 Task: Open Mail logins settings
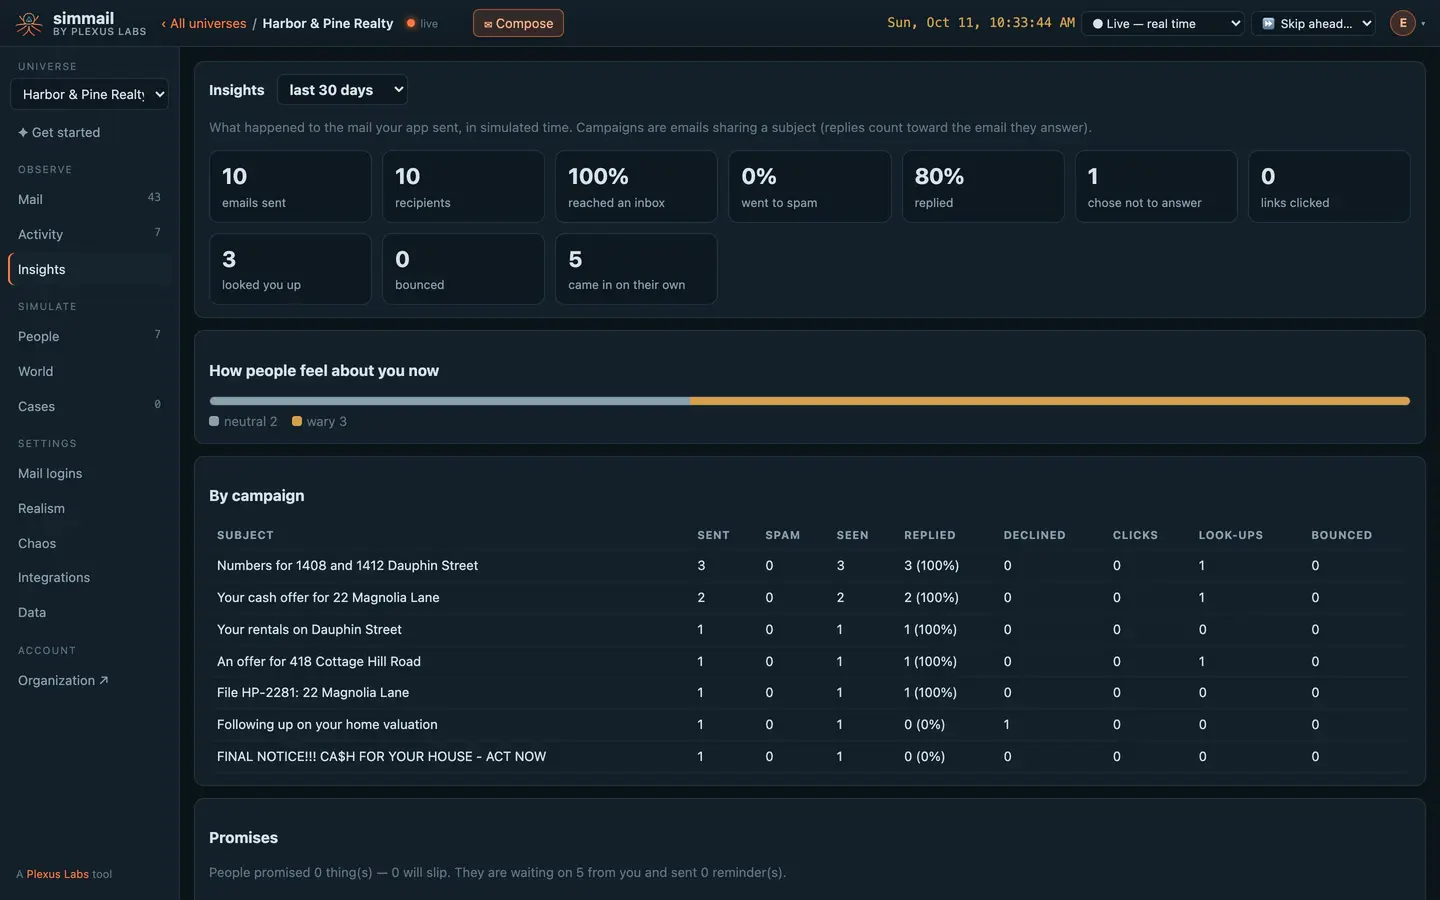click(89, 473)
